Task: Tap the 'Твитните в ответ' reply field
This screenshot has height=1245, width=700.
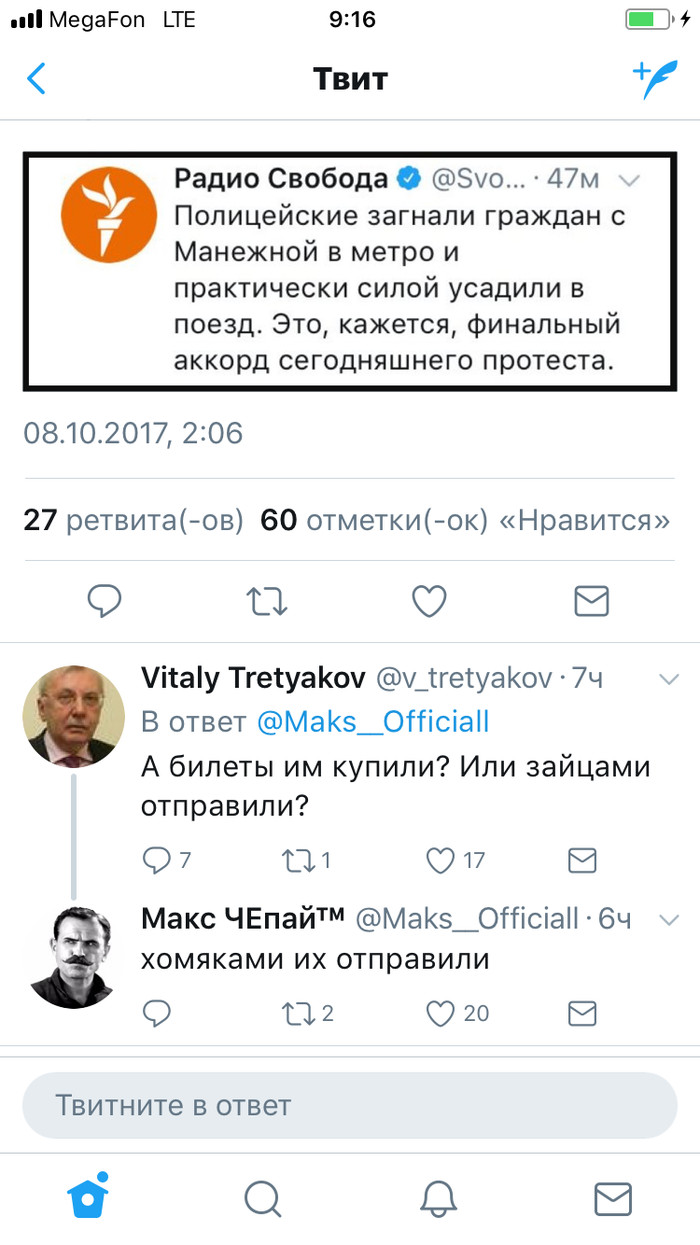Action: click(350, 1105)
